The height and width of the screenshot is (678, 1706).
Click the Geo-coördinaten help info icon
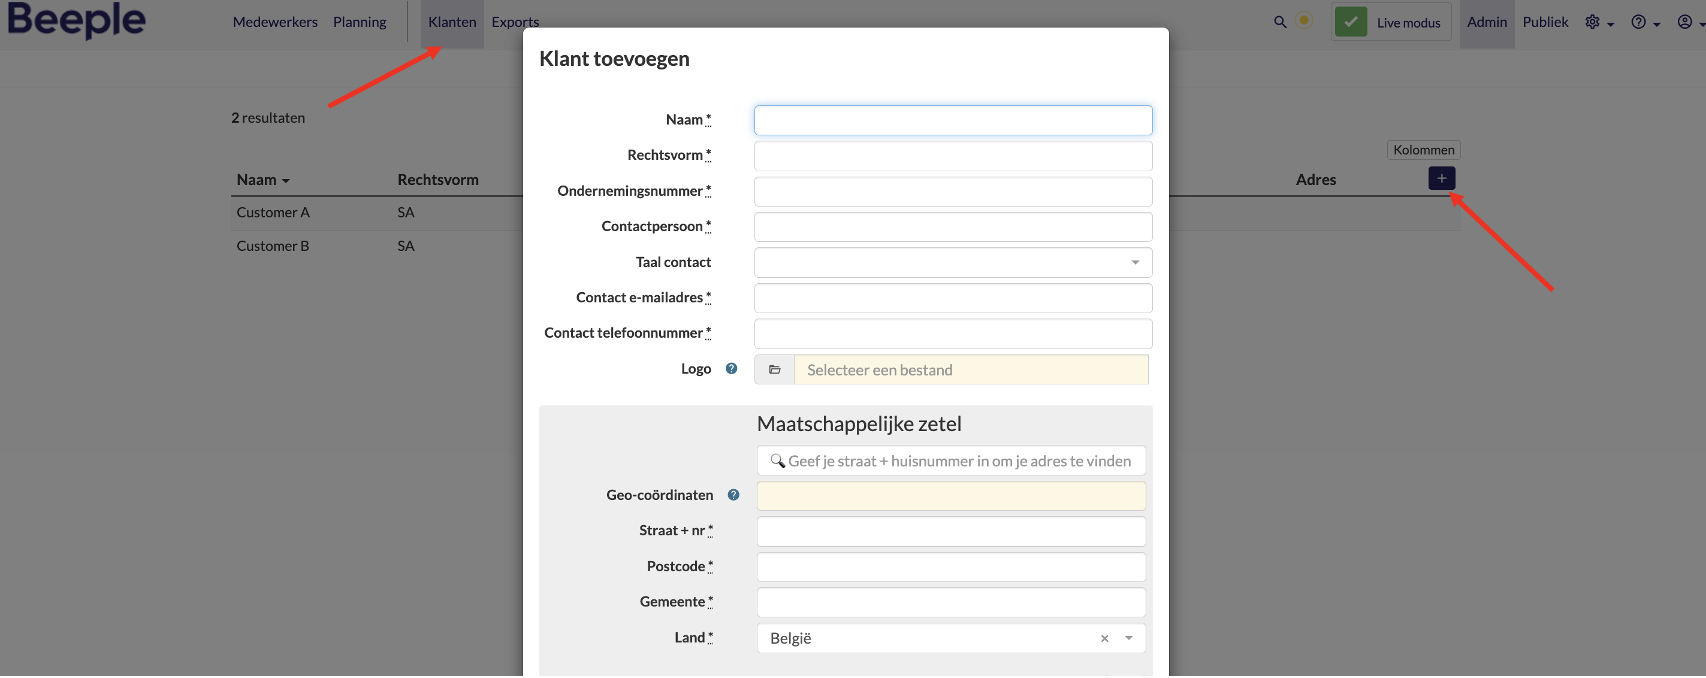point(733,495)
